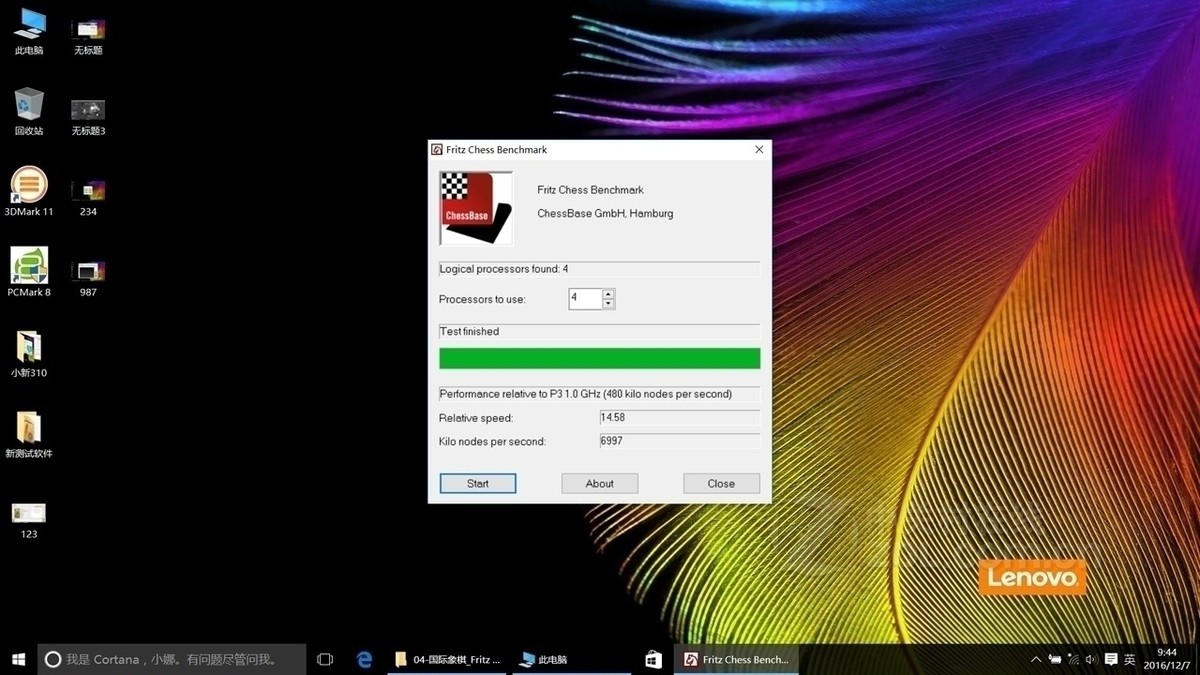Click the ChessBase logo in the dialog
Viewport: 1200px width, 675px height.
click(476, 208)
